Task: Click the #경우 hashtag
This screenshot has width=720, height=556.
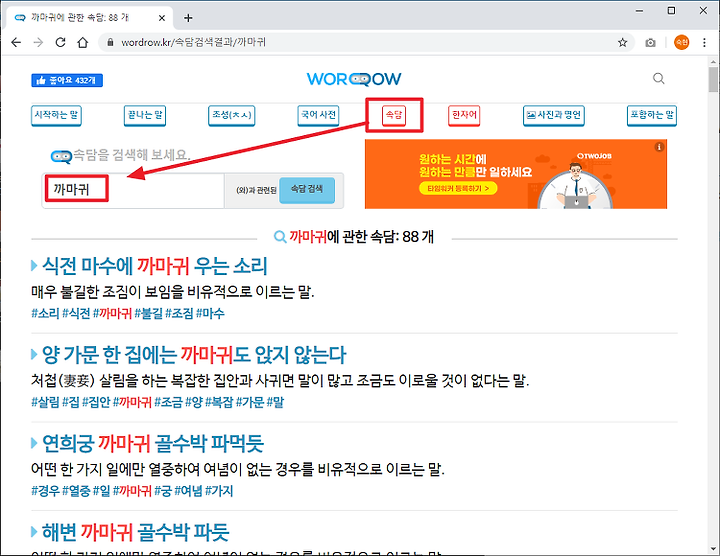Action: [45, 491]
